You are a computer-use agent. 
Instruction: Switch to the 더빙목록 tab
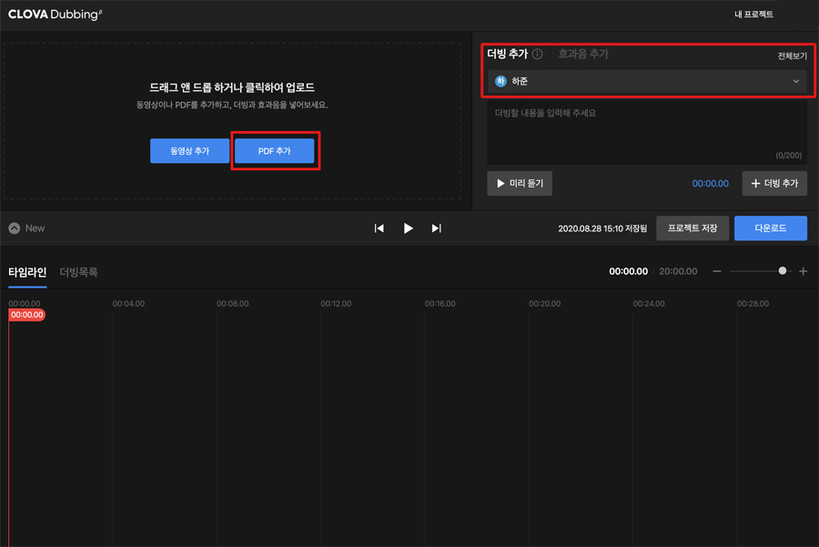point(79,272)
